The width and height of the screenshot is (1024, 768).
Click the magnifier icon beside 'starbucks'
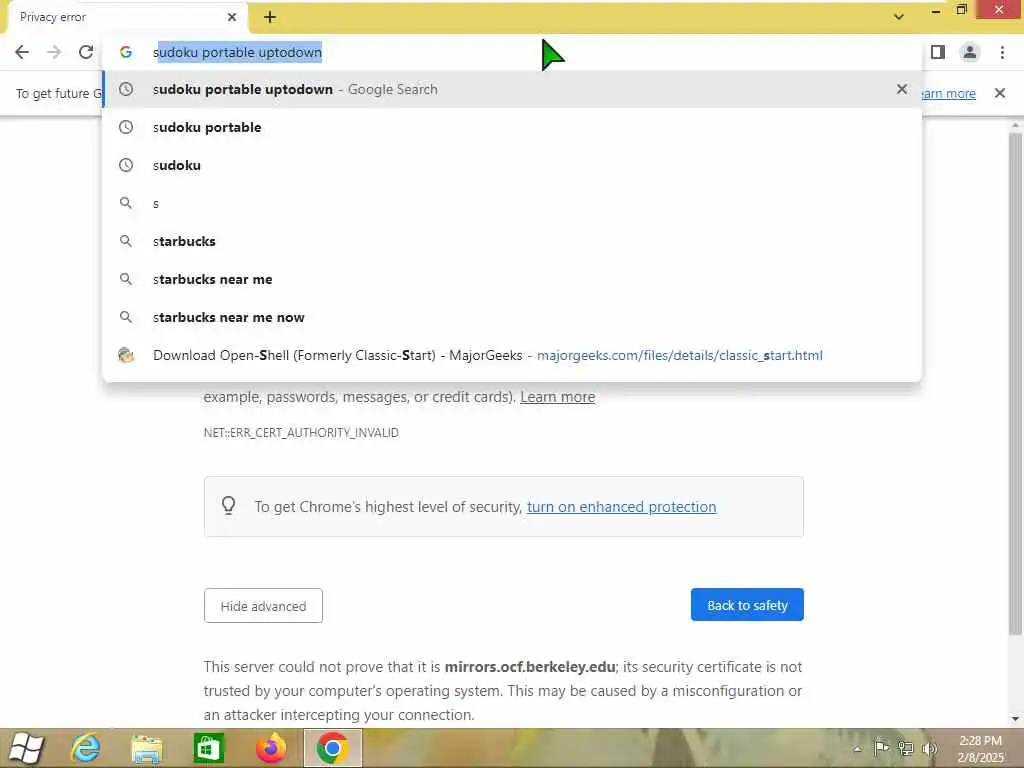pyautogui.click(x=126, y=241)
